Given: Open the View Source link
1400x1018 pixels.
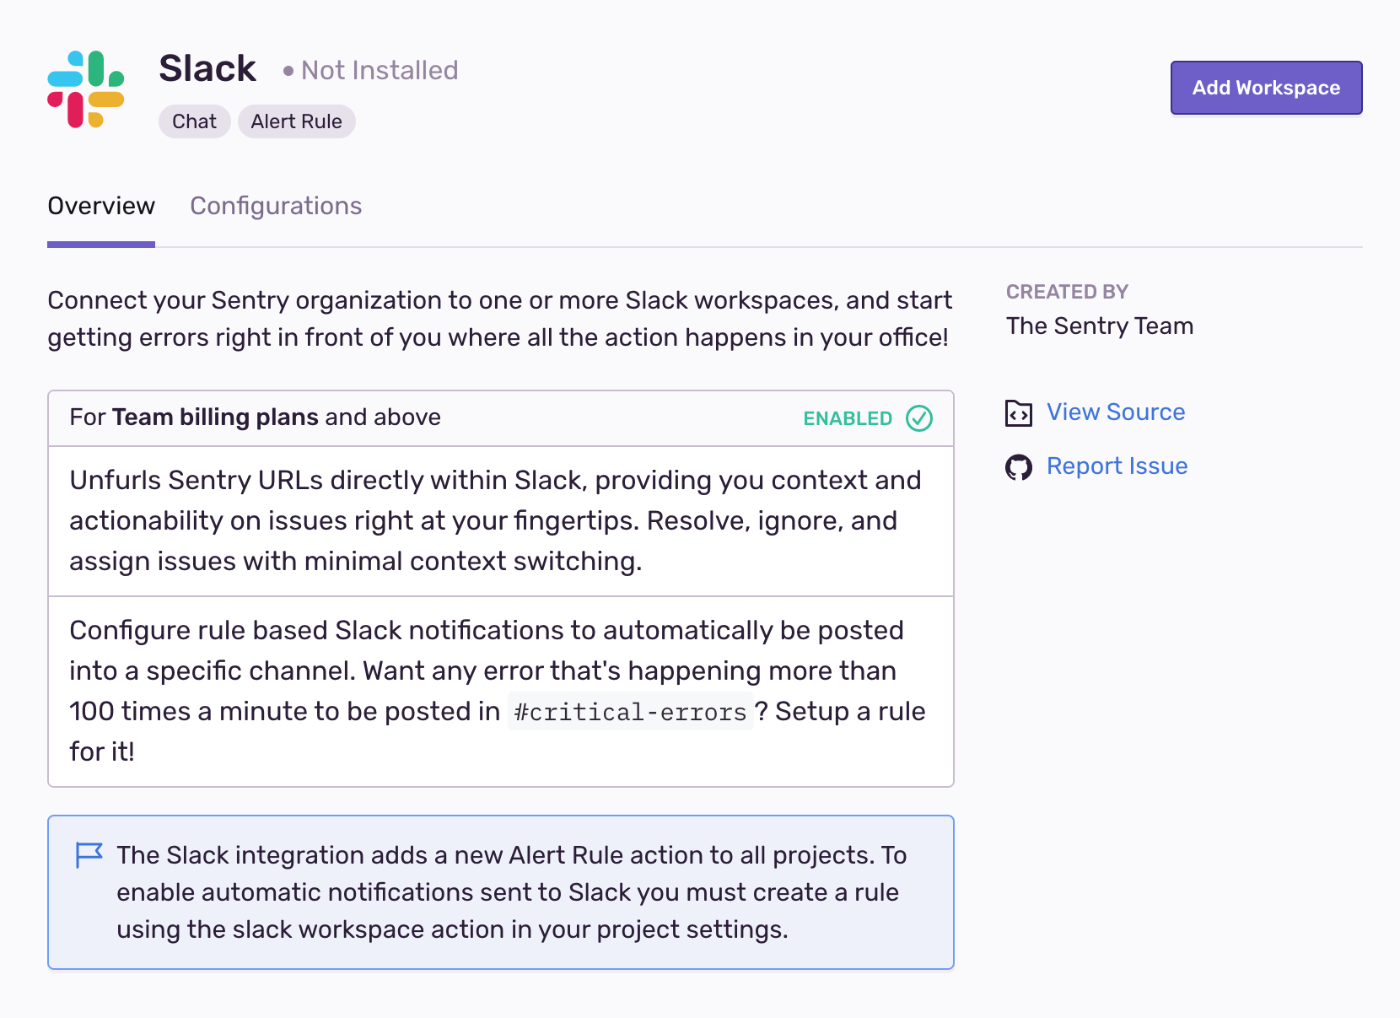Looking at the screenshot, I should [x=1115, y=411].
